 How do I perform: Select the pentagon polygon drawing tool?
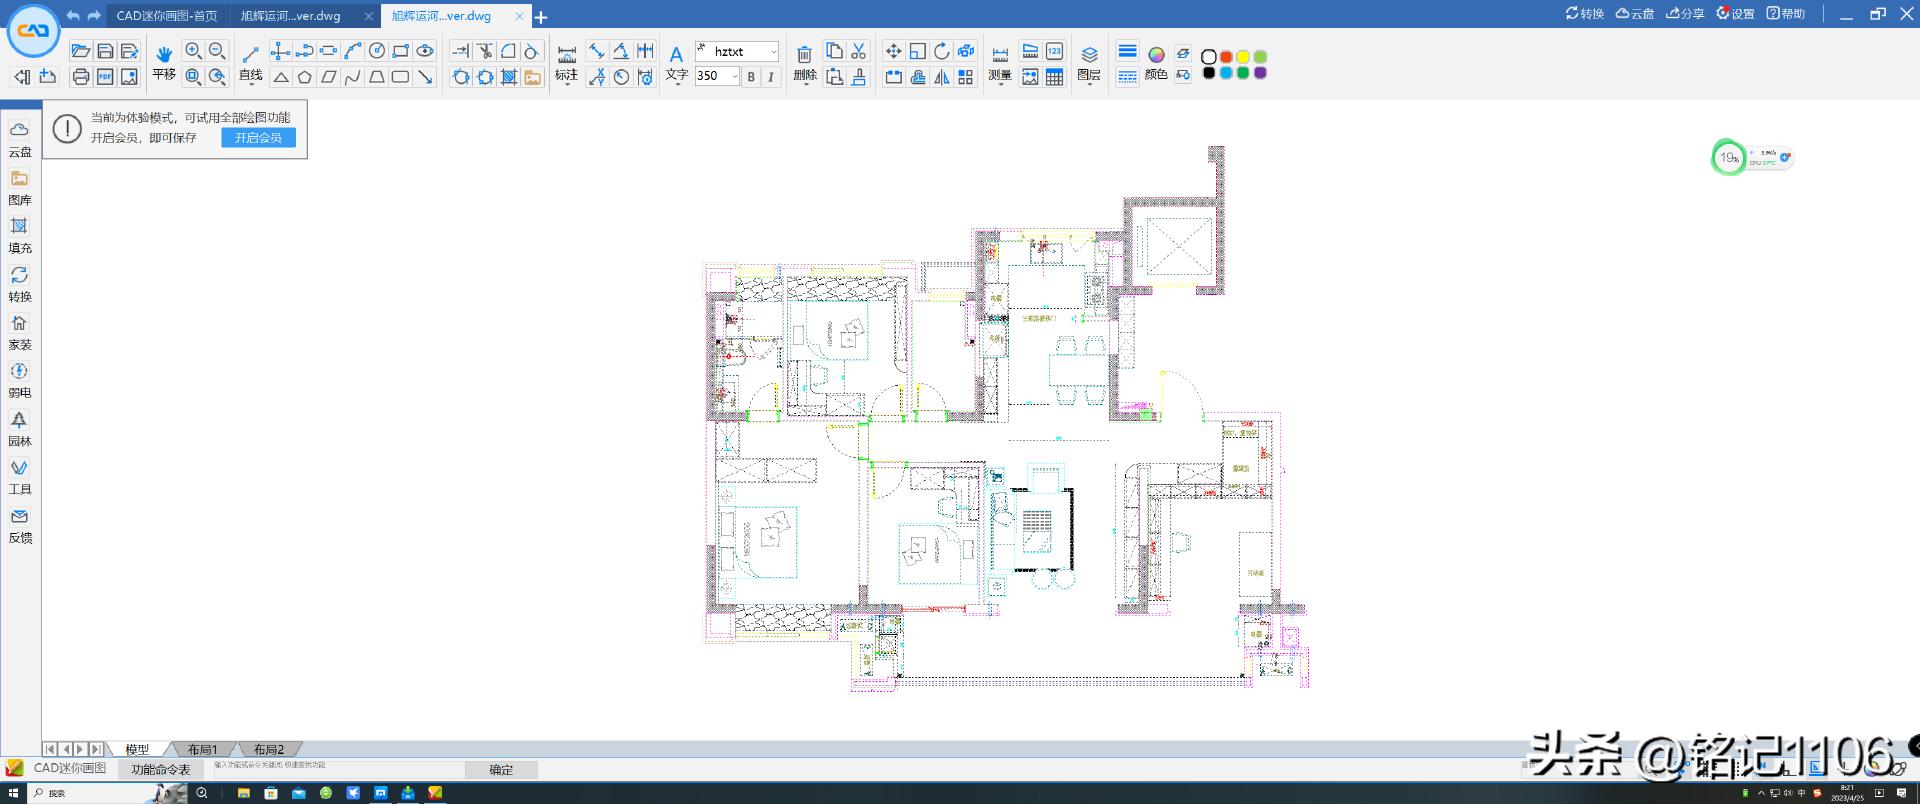[305, 77]
